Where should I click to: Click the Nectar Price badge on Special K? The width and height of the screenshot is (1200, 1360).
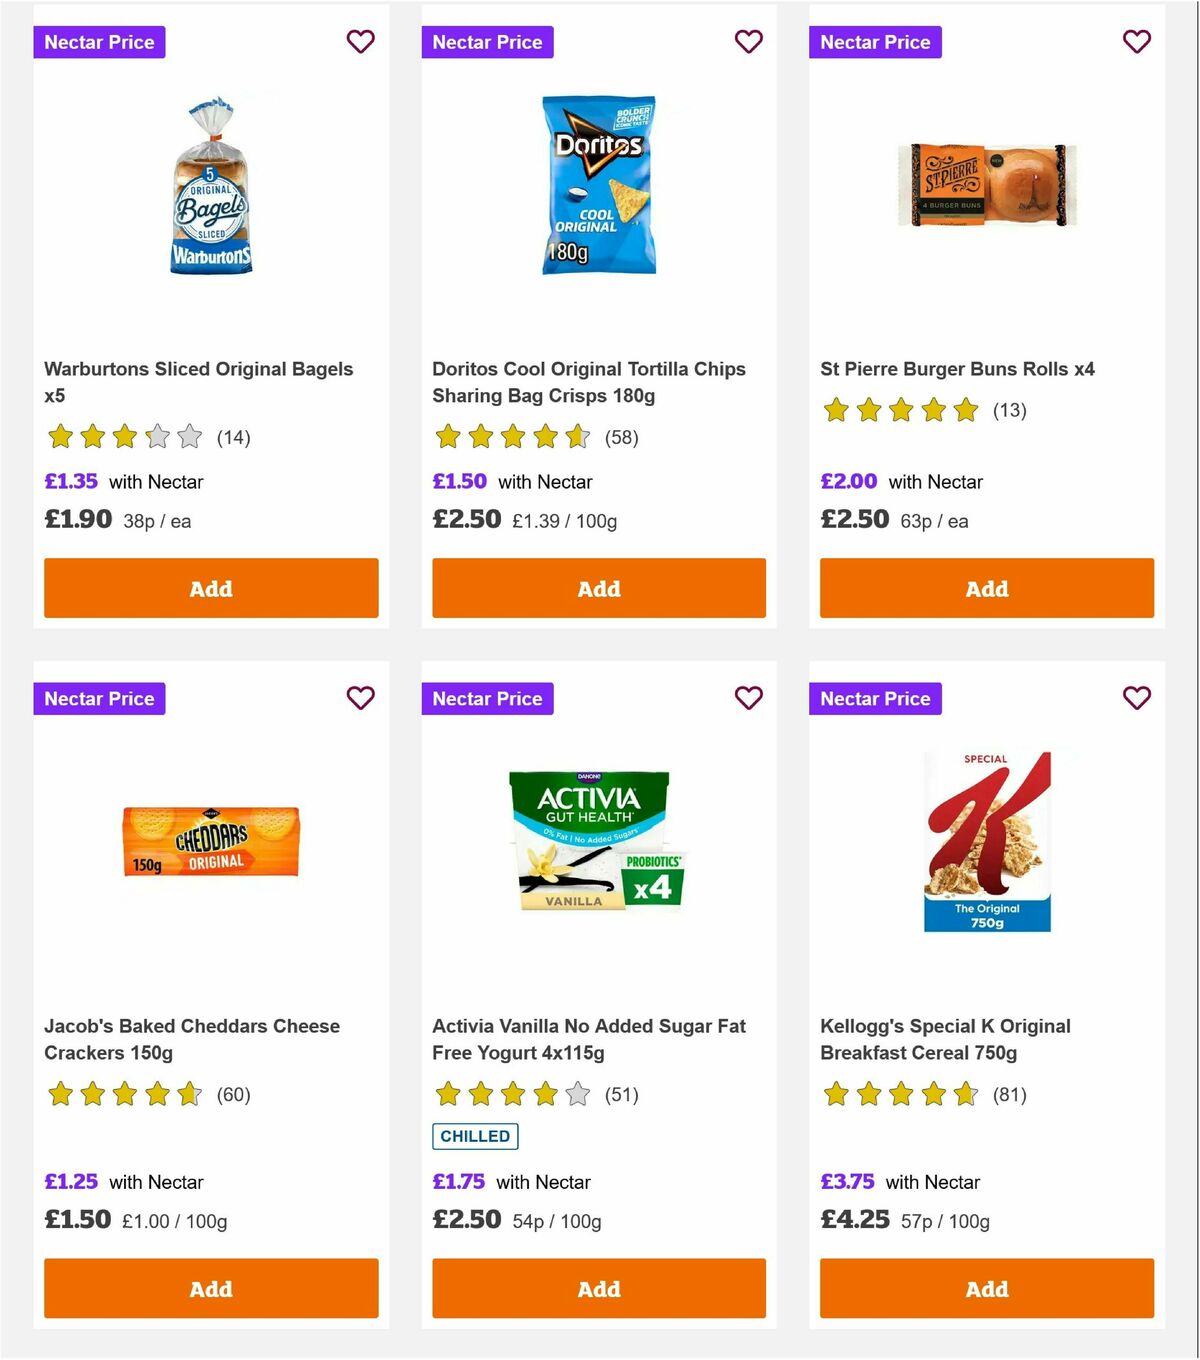(875, 698)
